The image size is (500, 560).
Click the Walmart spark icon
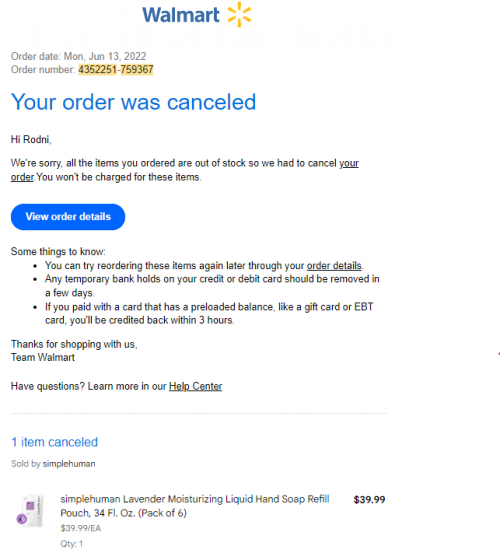(239, 15)
